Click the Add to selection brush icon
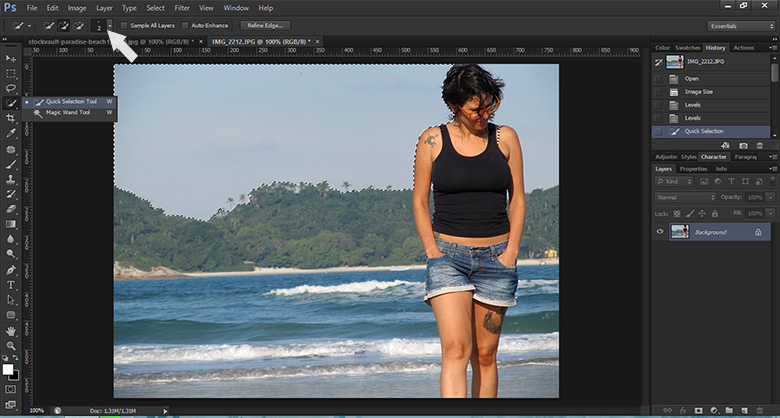 pyautogui.click(x=62, y=25)
